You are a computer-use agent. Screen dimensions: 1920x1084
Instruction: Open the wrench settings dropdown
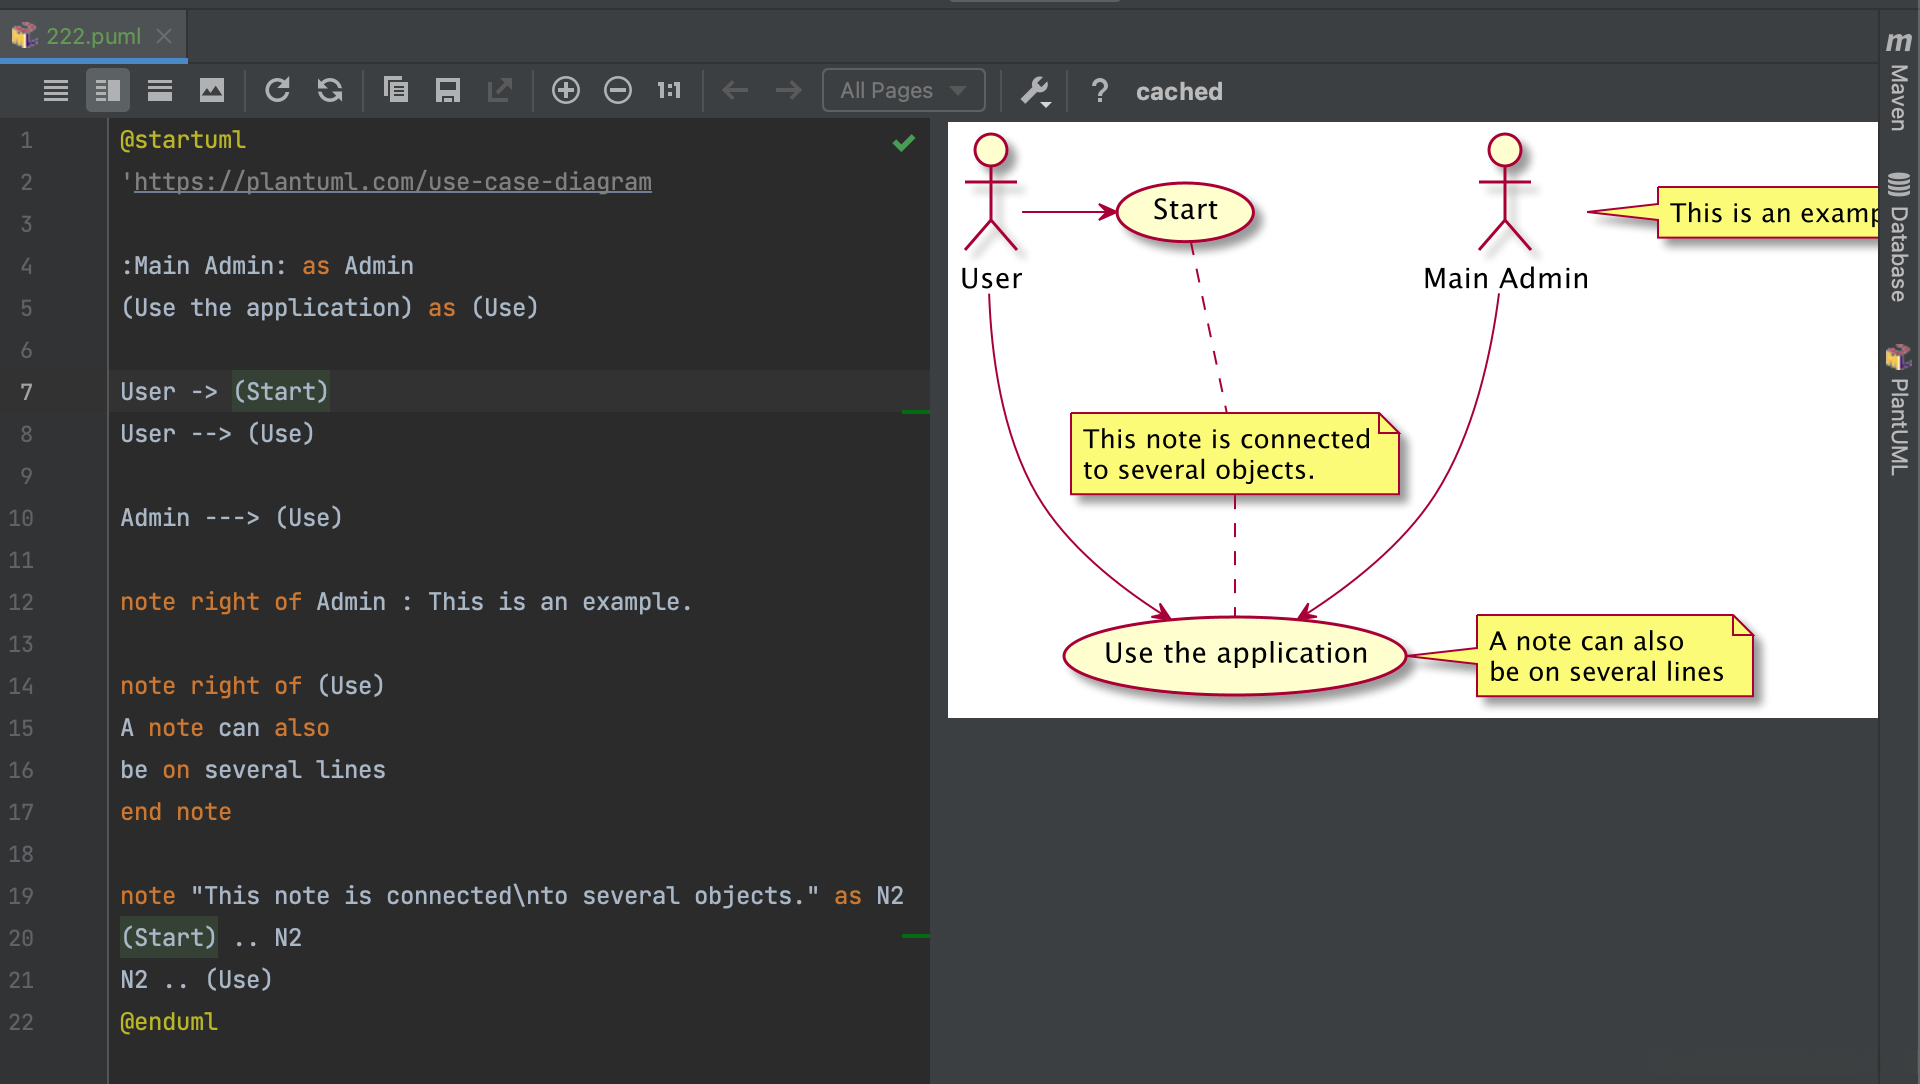tap(1036, 92)
